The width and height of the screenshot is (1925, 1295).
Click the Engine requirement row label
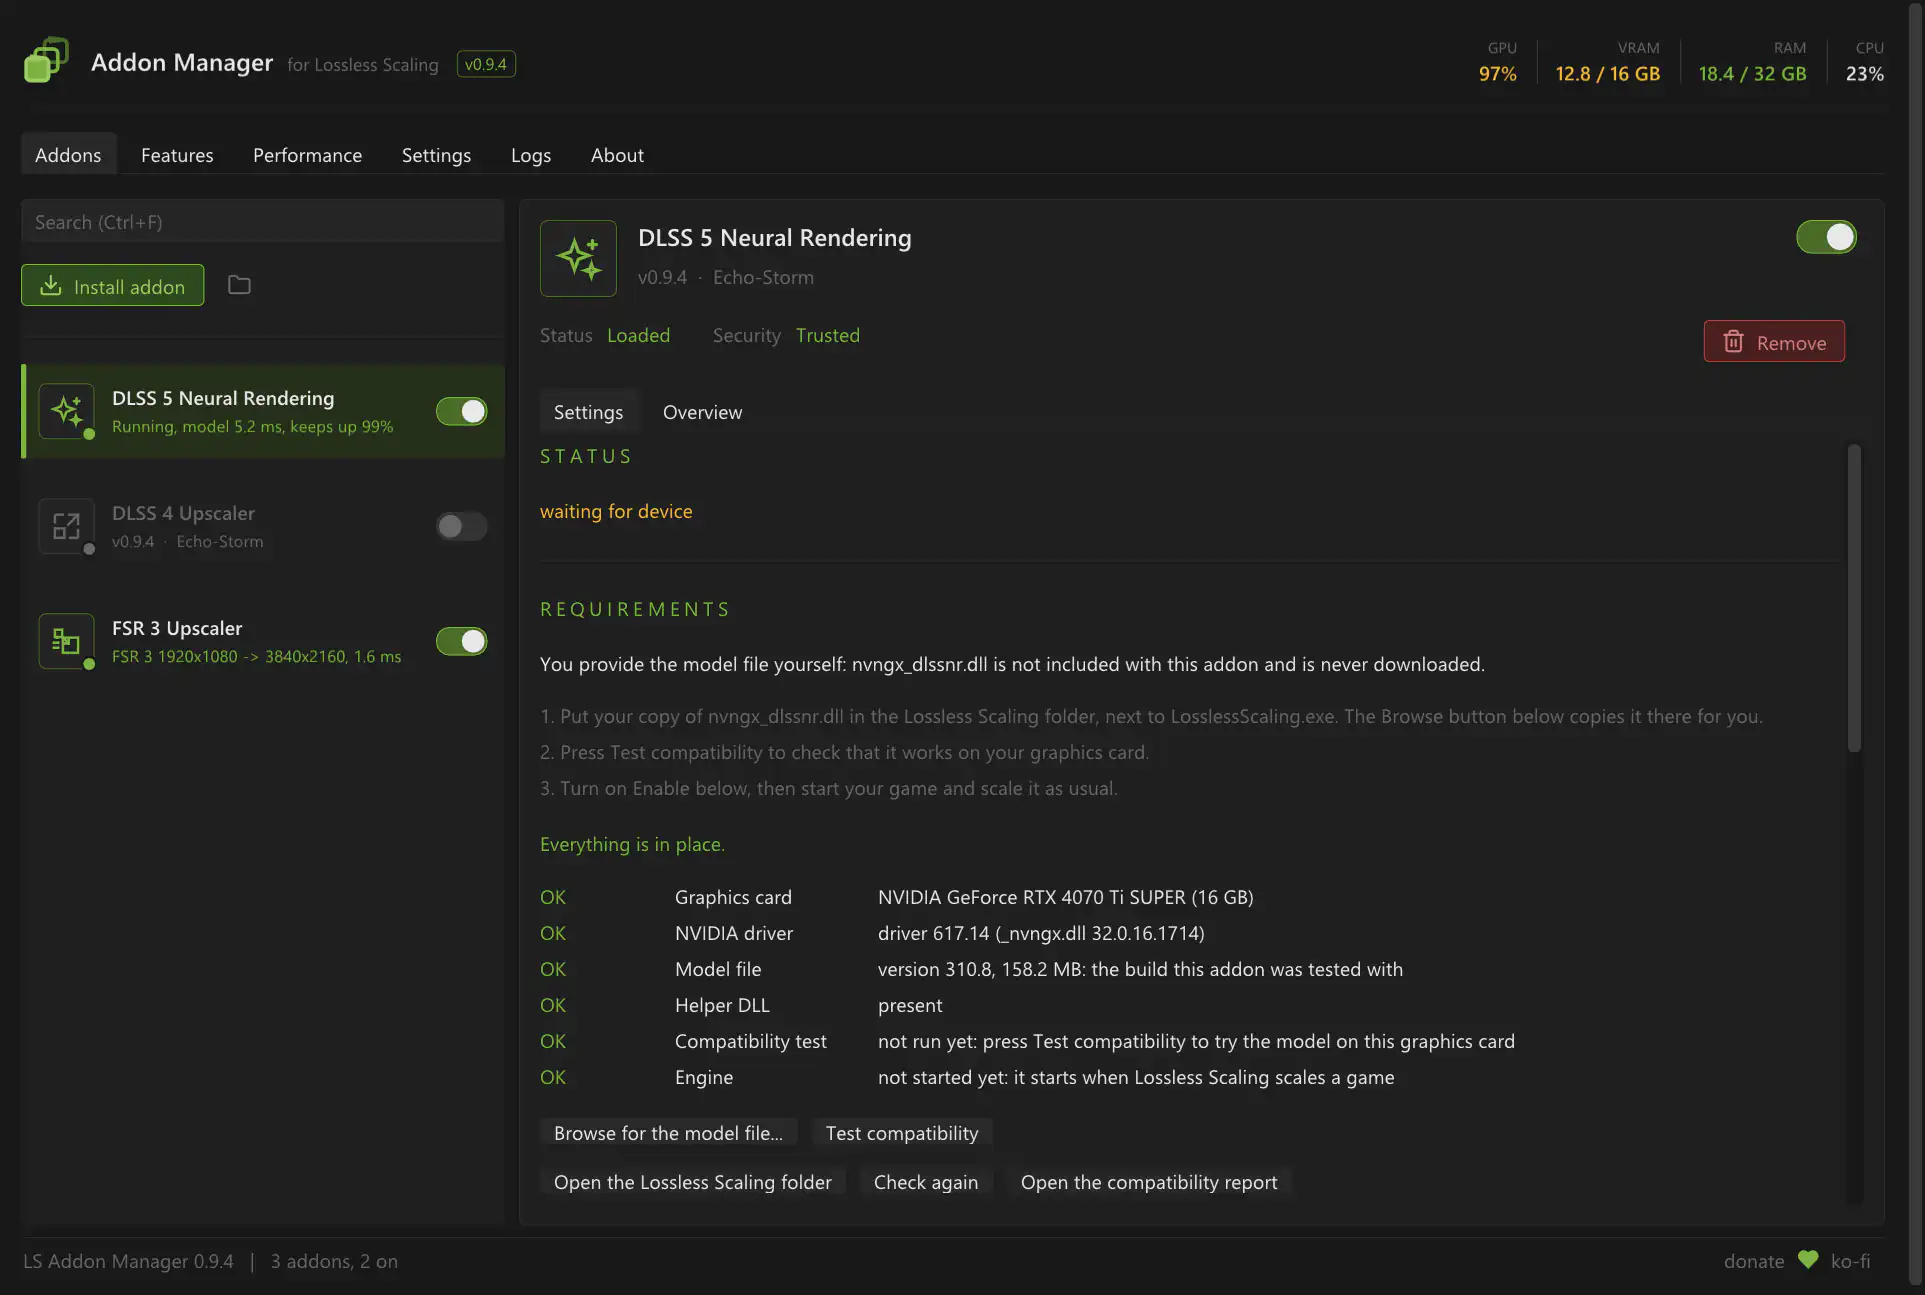coord(704,1077)
